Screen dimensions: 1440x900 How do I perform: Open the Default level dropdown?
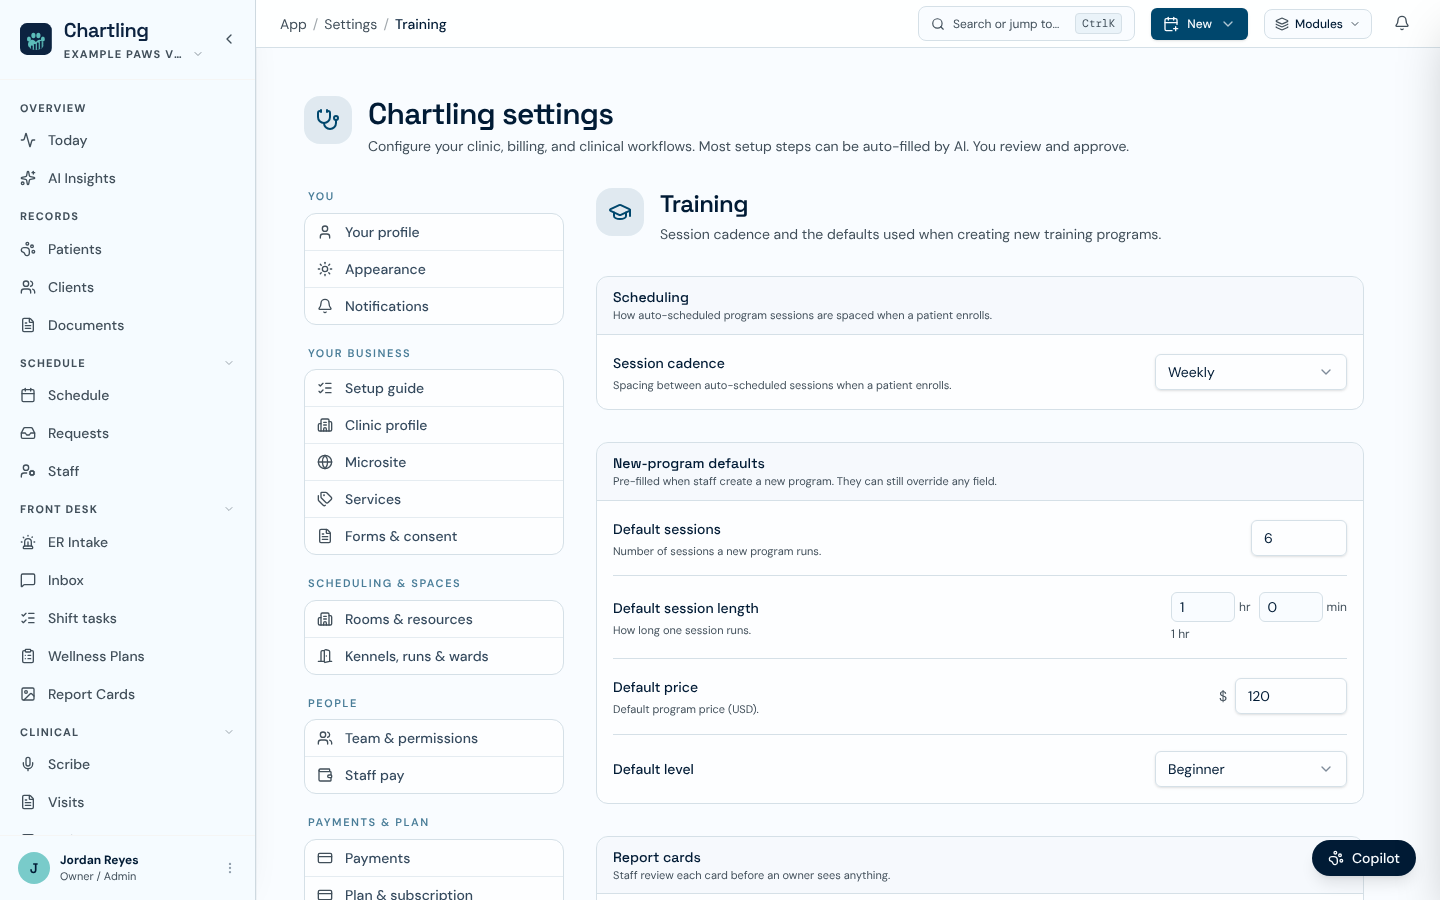tap(1250, 769)
